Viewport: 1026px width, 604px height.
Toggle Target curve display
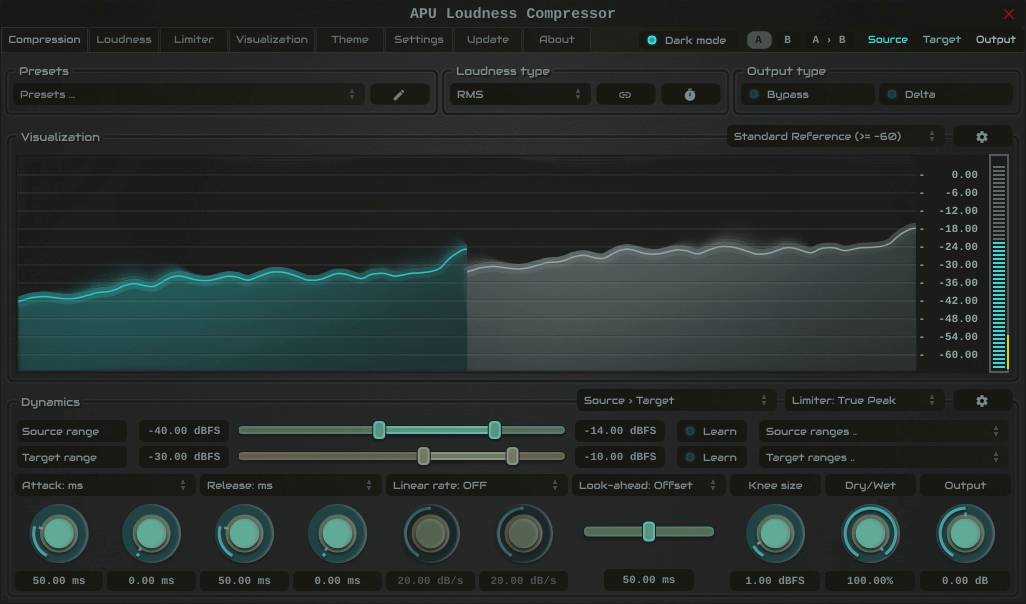click(942, 40)
